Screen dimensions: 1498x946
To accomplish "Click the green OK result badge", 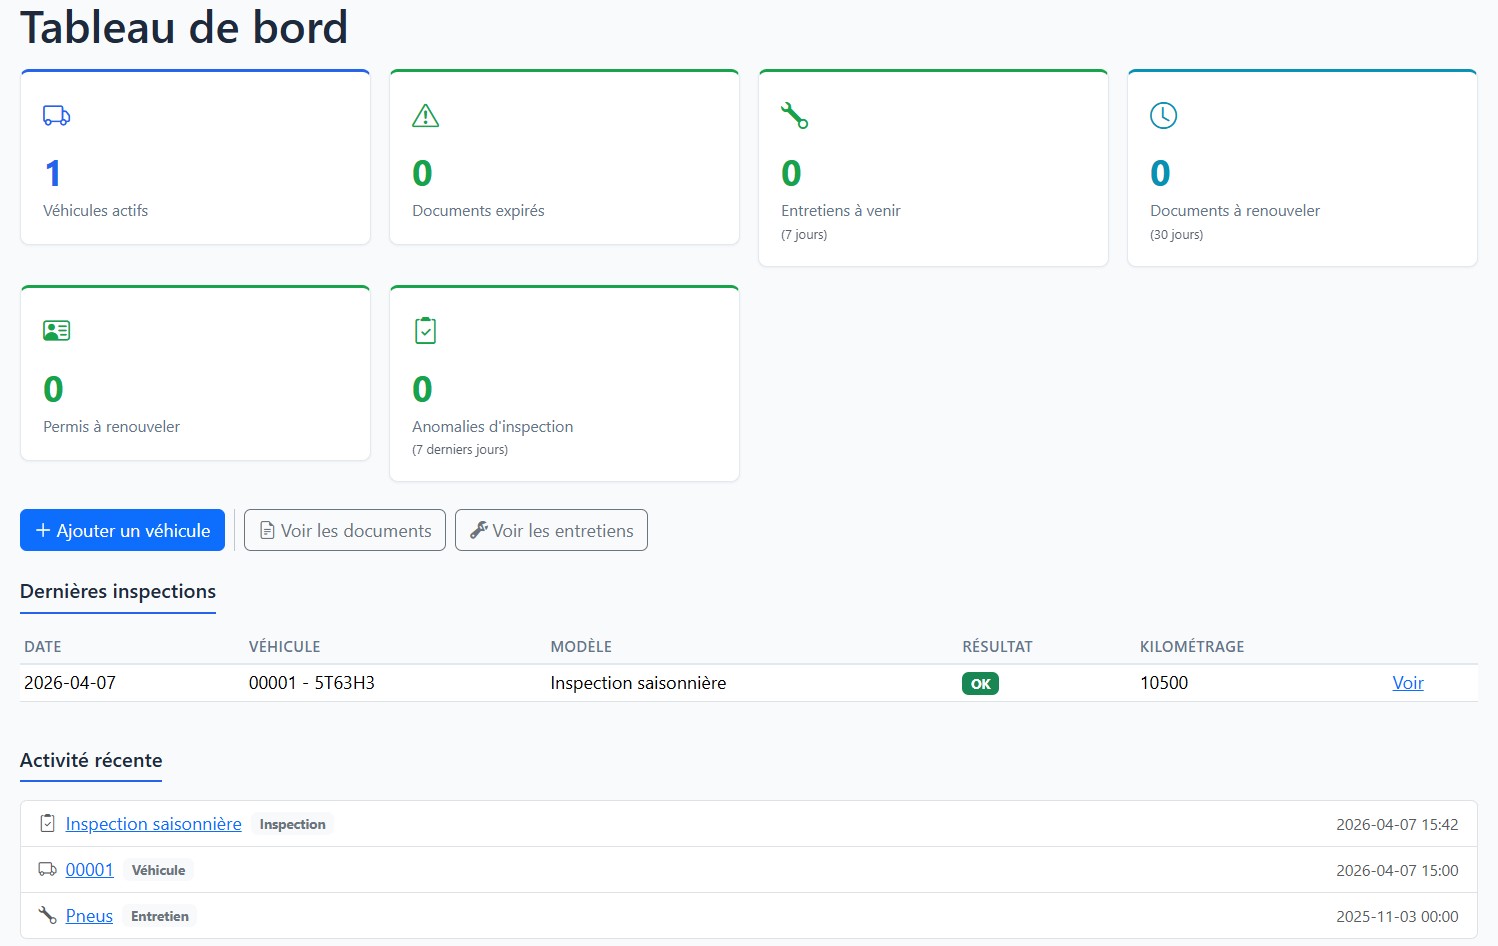I will tap(980, 684).
